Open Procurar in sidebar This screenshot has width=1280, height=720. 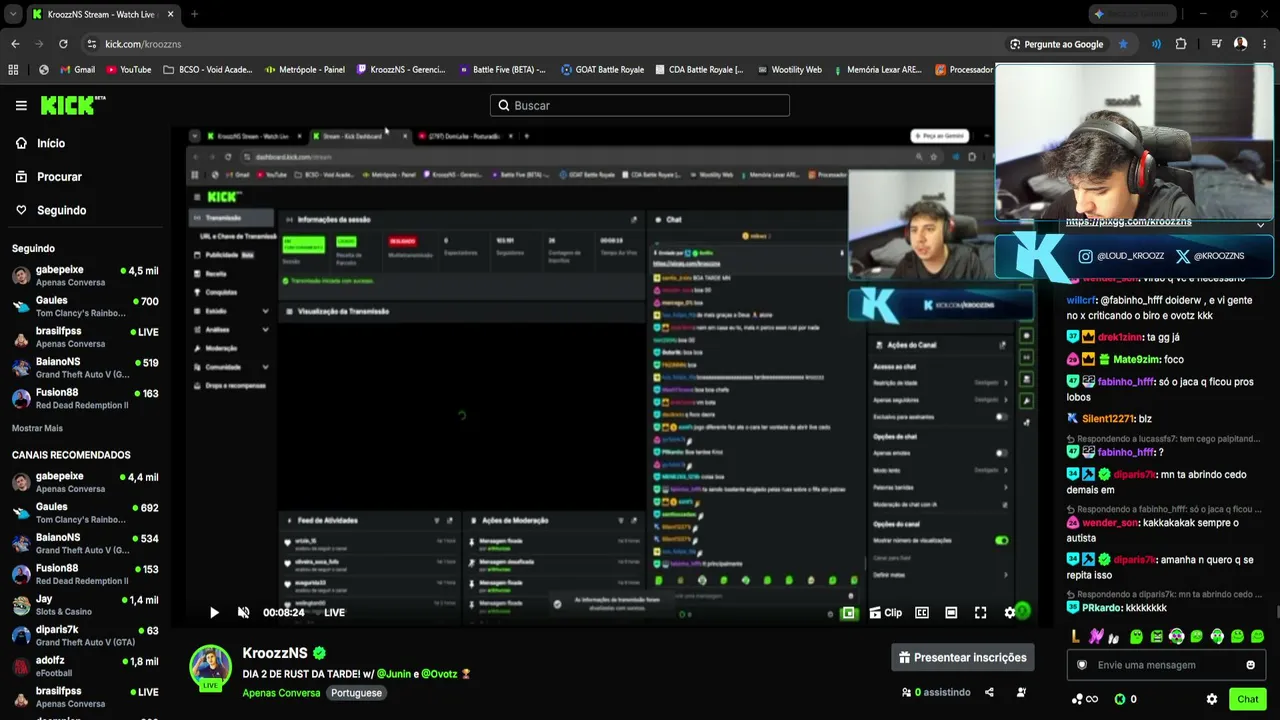tap(48, 177)
